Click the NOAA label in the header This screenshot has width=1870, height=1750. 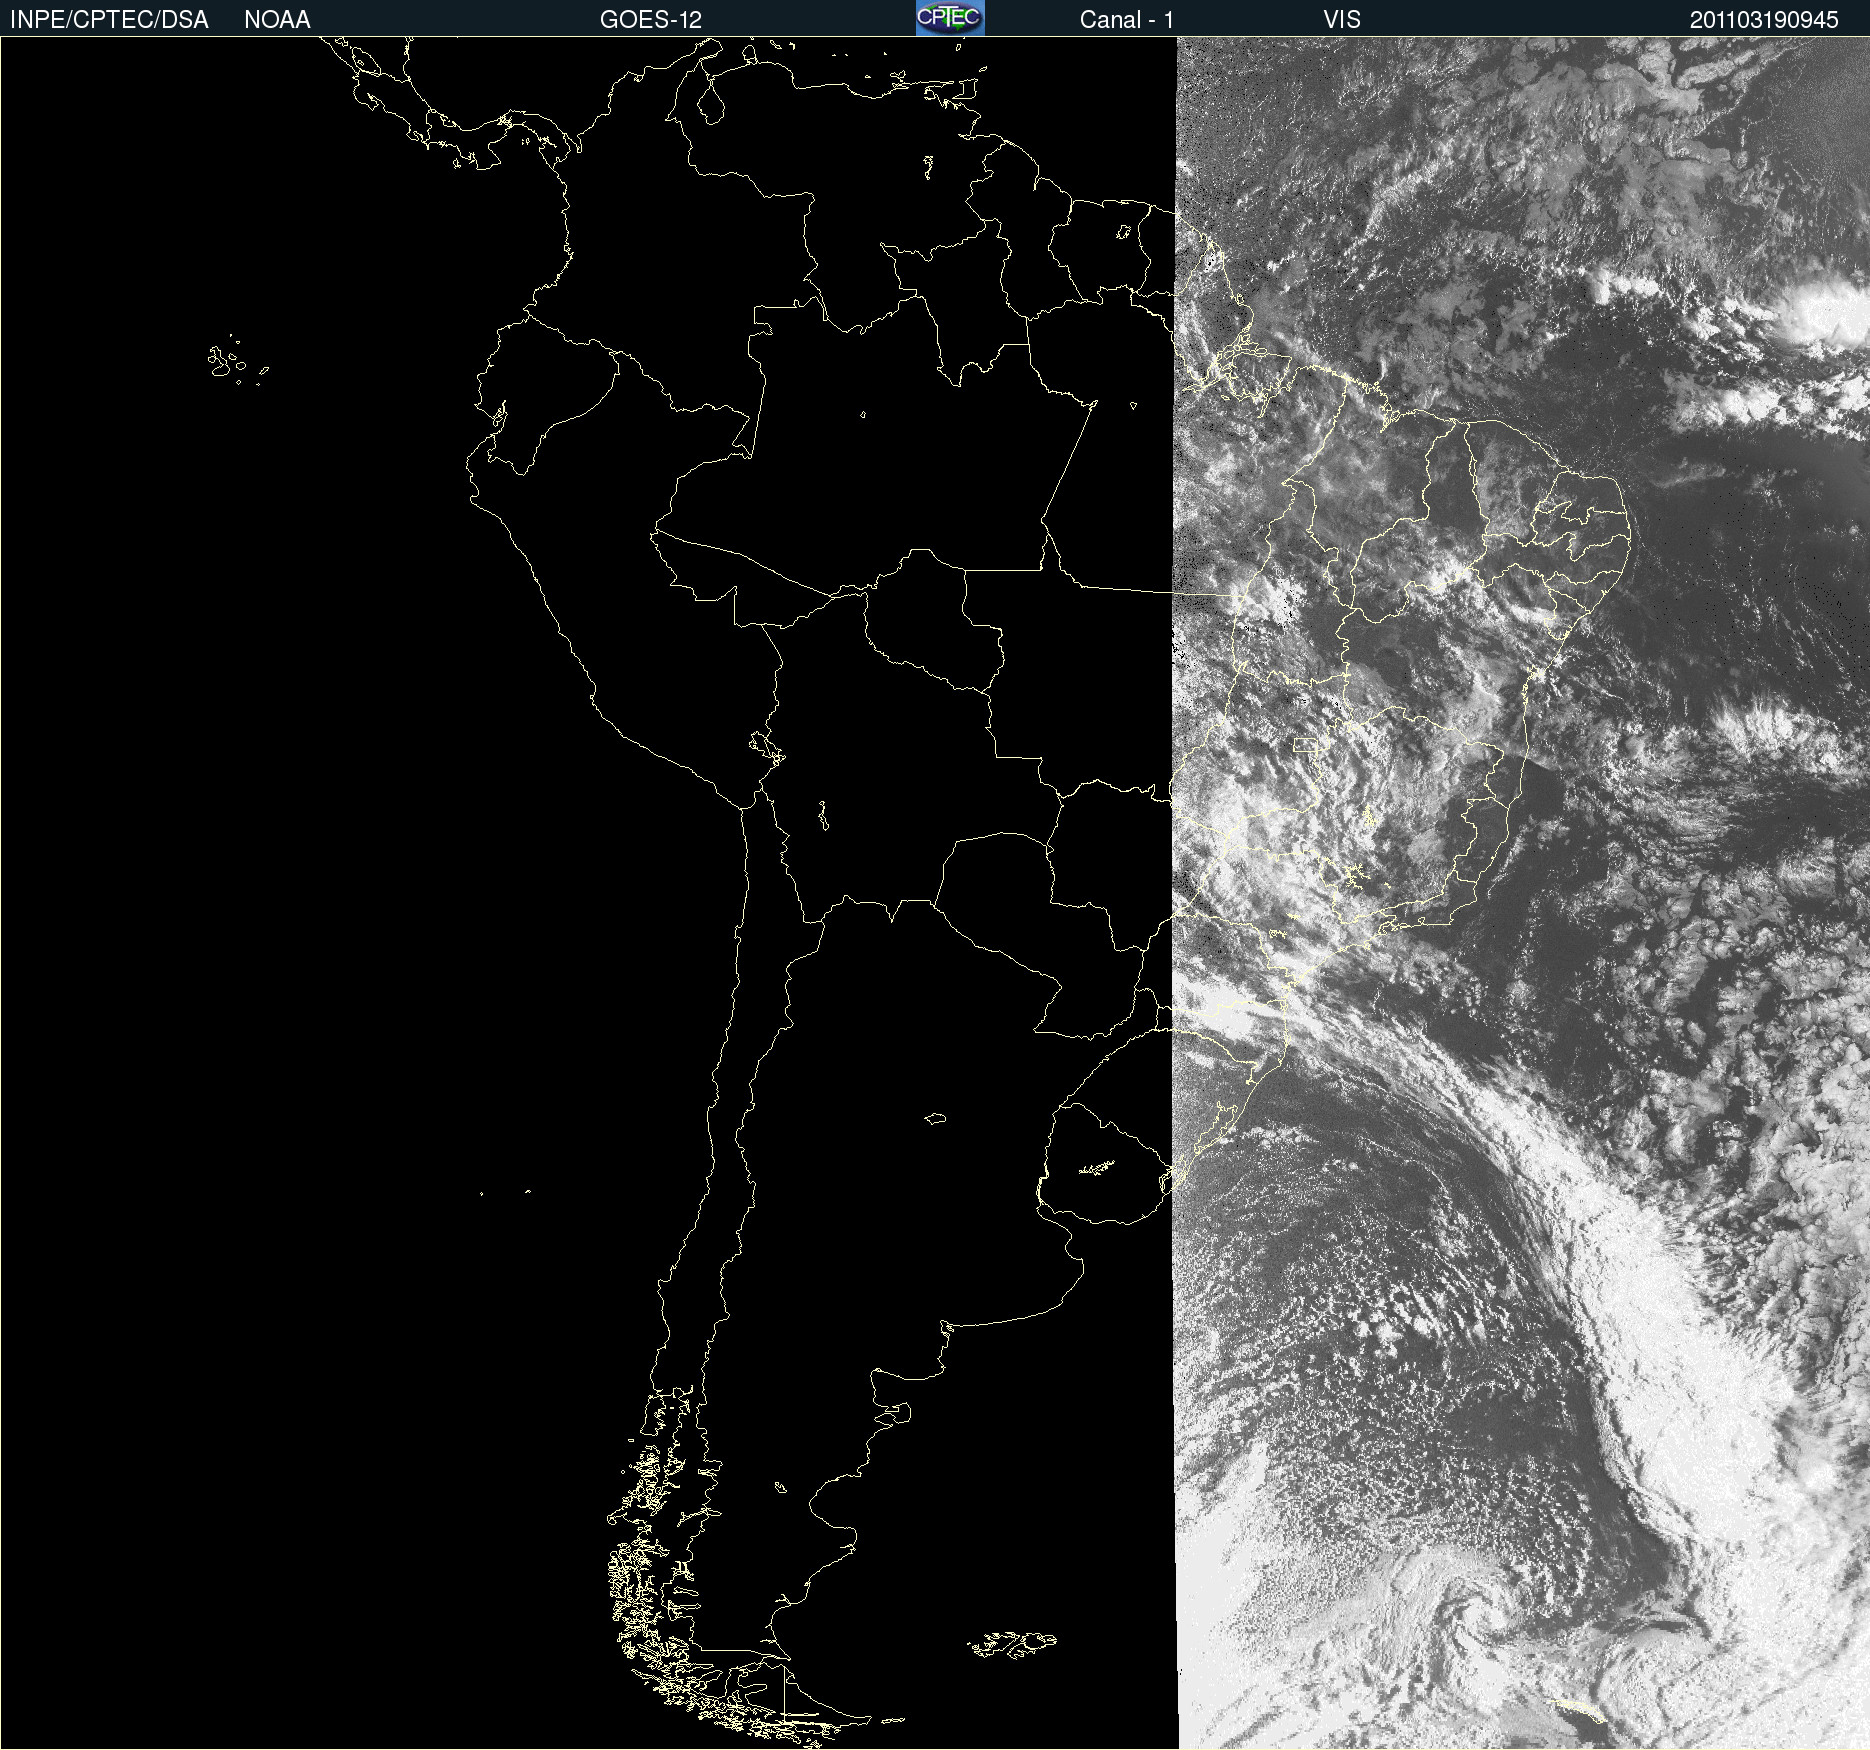tap(277, 20)
